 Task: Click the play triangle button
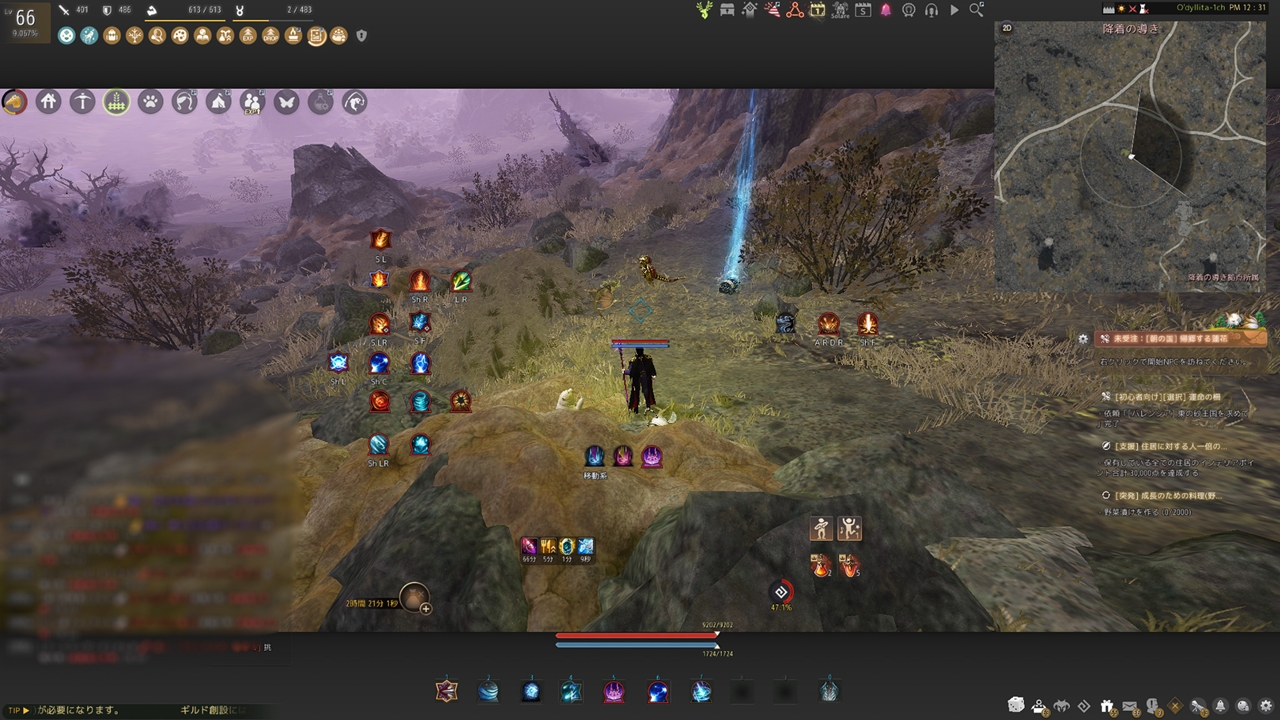[x=954, y=10]
